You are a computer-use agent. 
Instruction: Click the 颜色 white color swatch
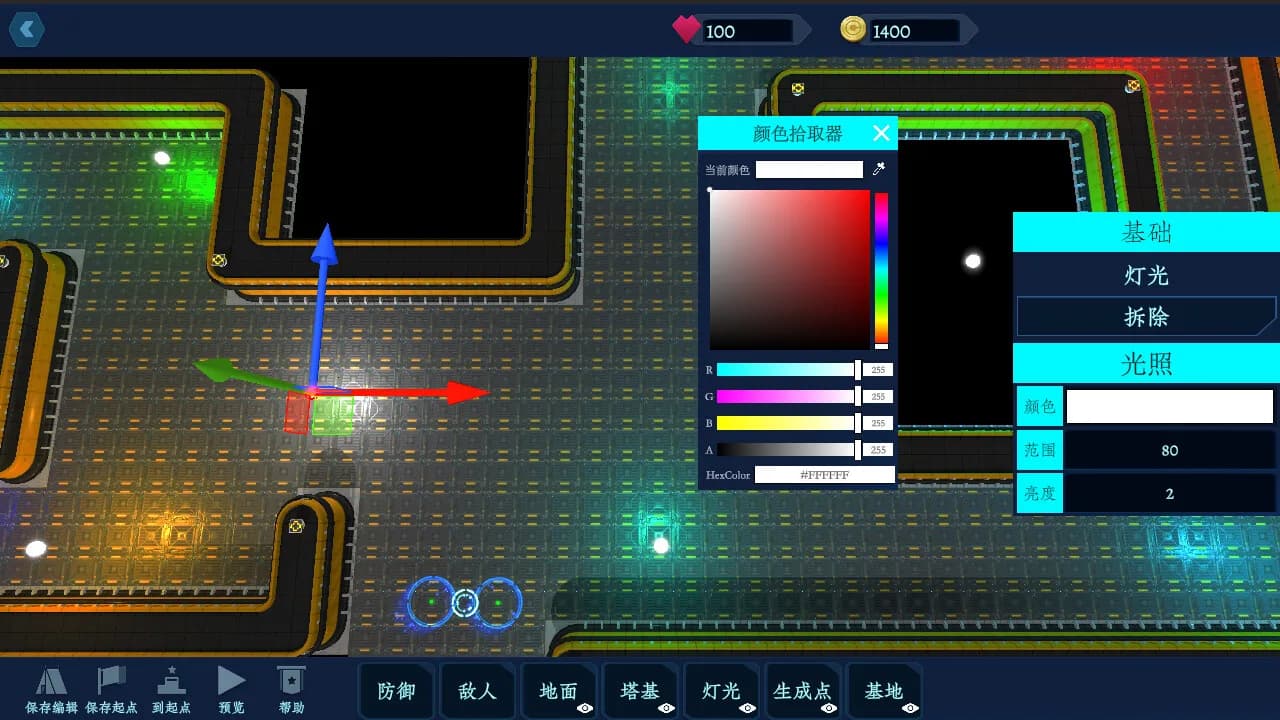click(x=1169, y=407)
